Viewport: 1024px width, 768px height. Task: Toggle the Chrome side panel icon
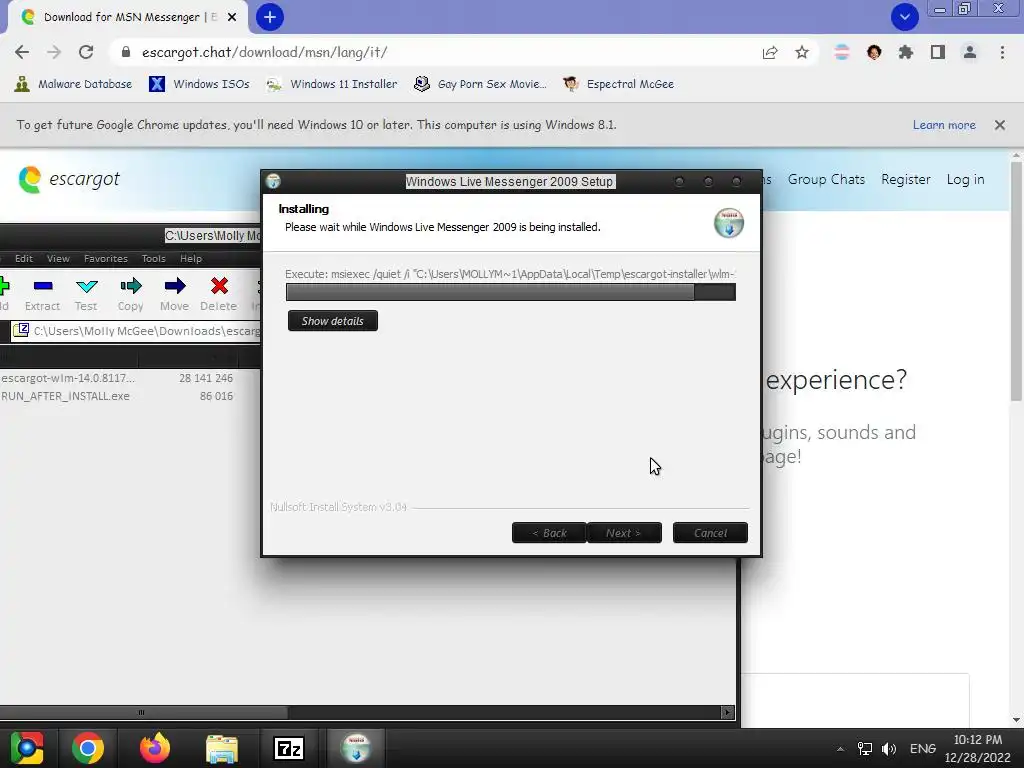[x=938, y=52]
